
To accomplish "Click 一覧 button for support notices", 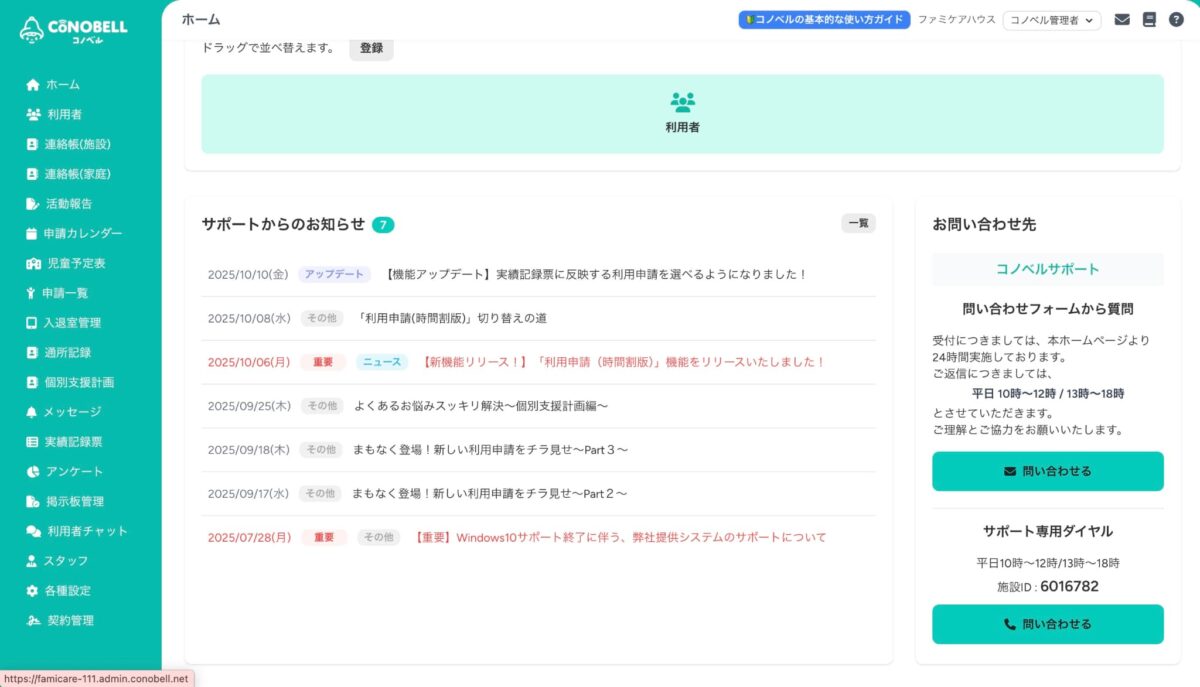I will [x=858, y=224].
